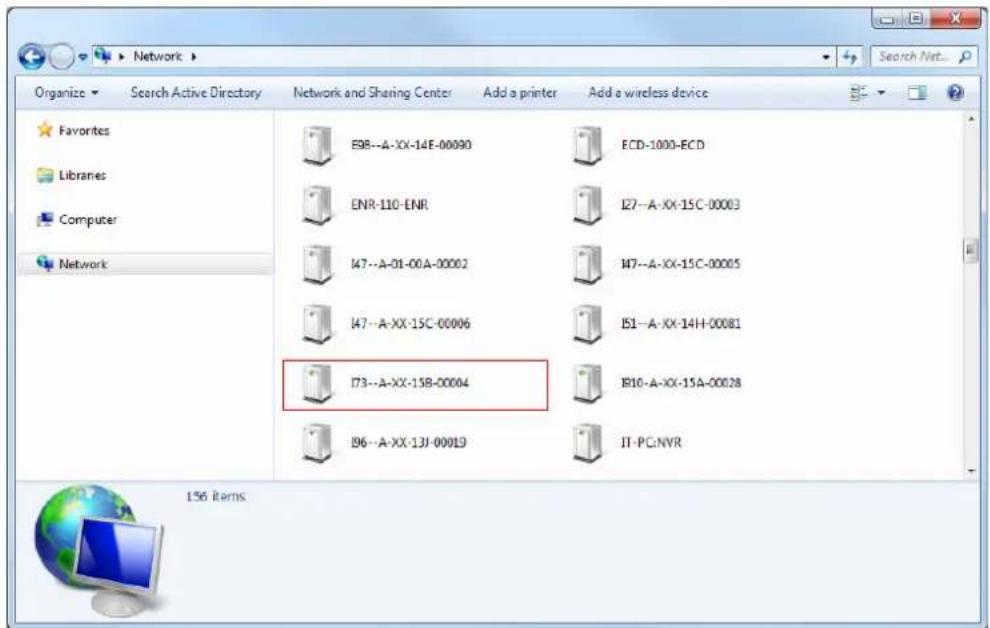The width and height of the screenshot is (990, 628).
Task: Select computer icon for I47--A-XX-15C-00005
Action: [587, 264]
